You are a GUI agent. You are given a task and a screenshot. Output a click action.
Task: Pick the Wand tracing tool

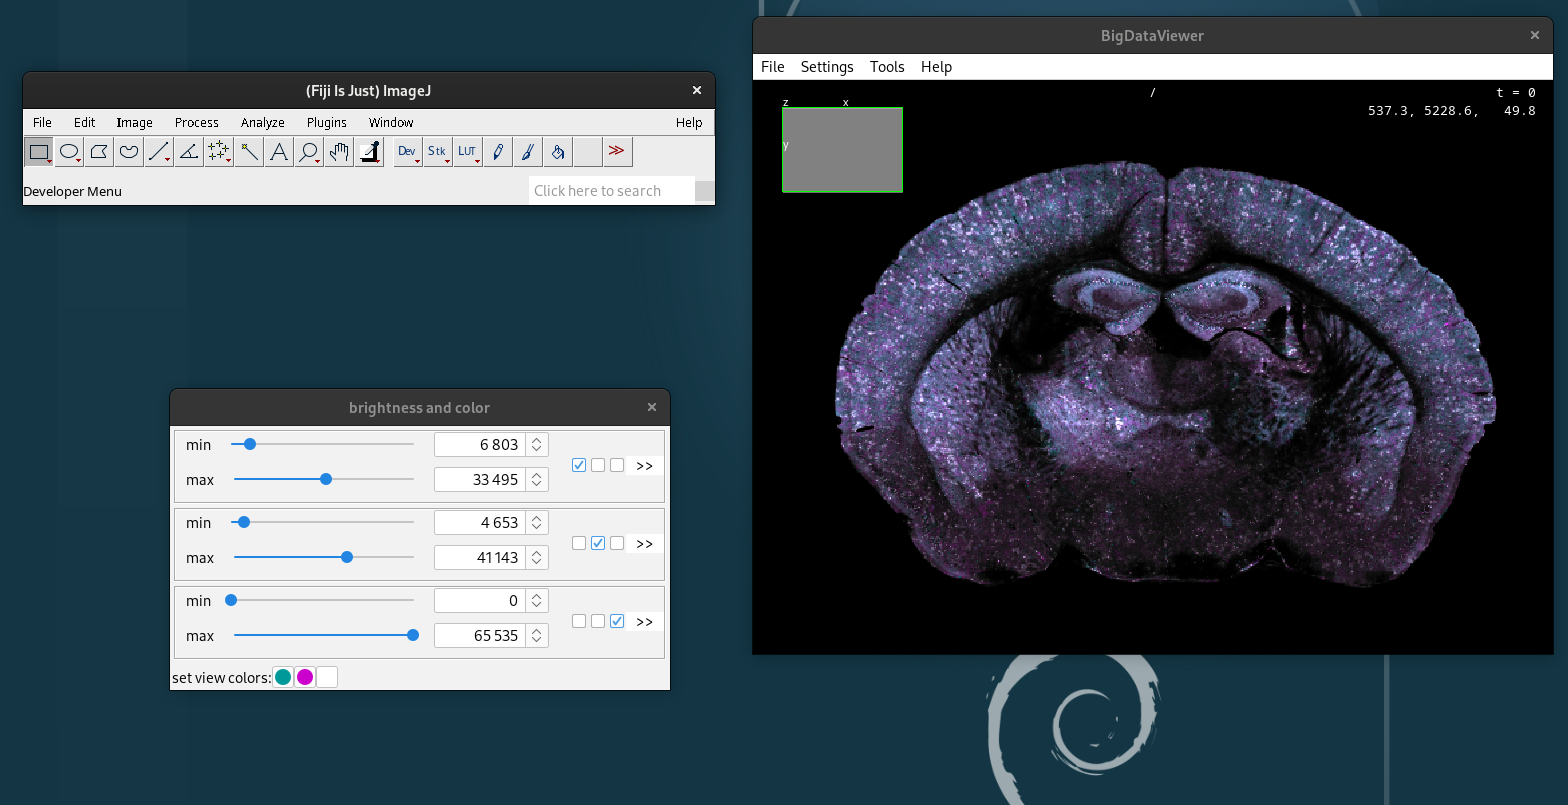click(249, 152)
